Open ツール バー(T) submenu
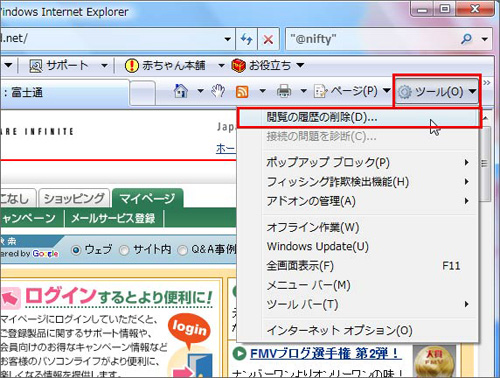 coord(358,304)
